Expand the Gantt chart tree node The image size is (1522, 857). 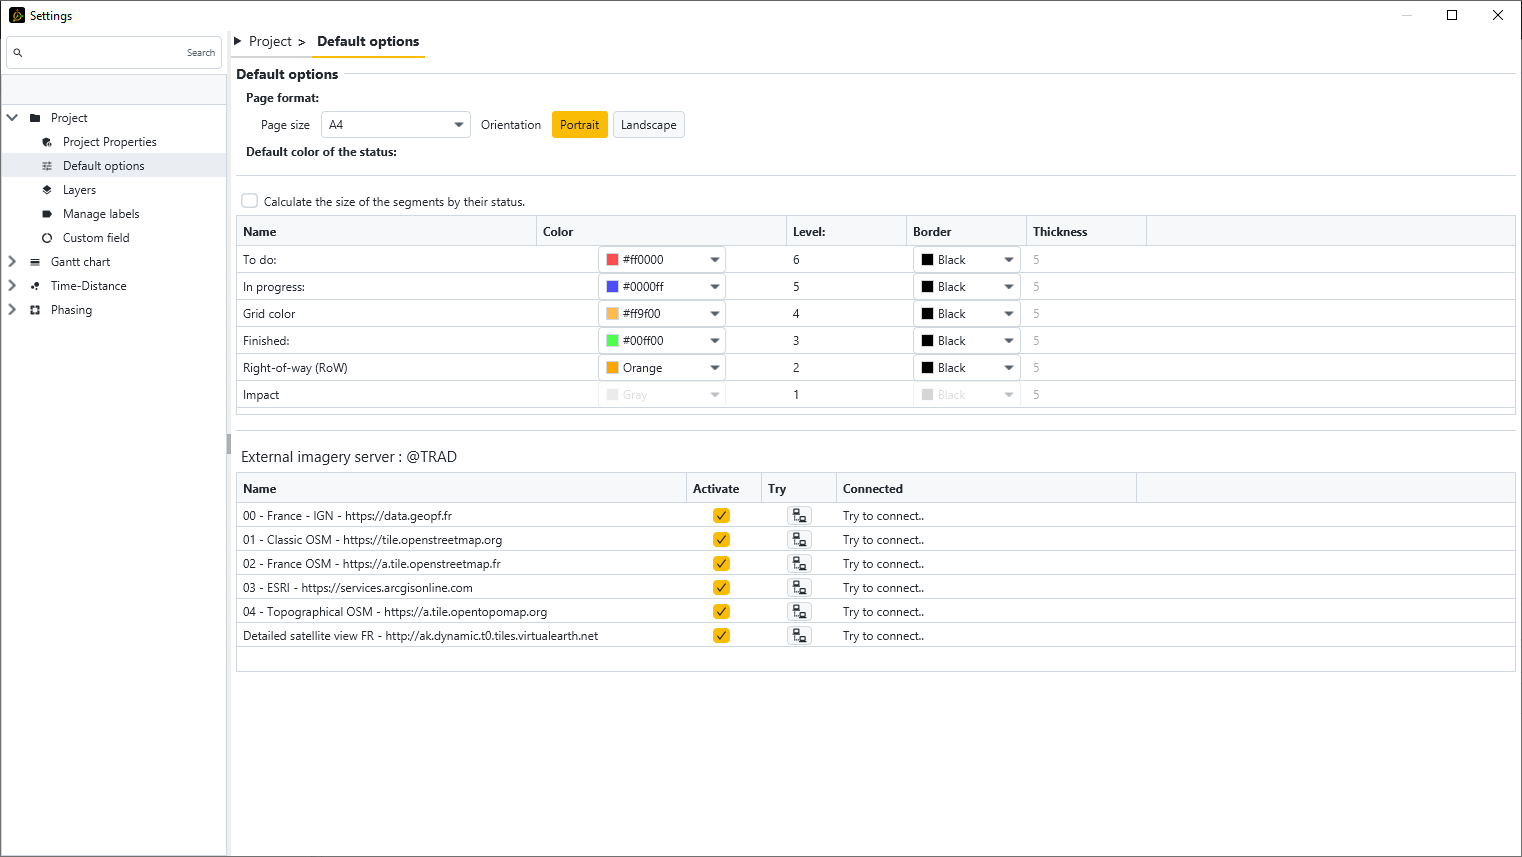pyautogui.click(x=12, y=262)
